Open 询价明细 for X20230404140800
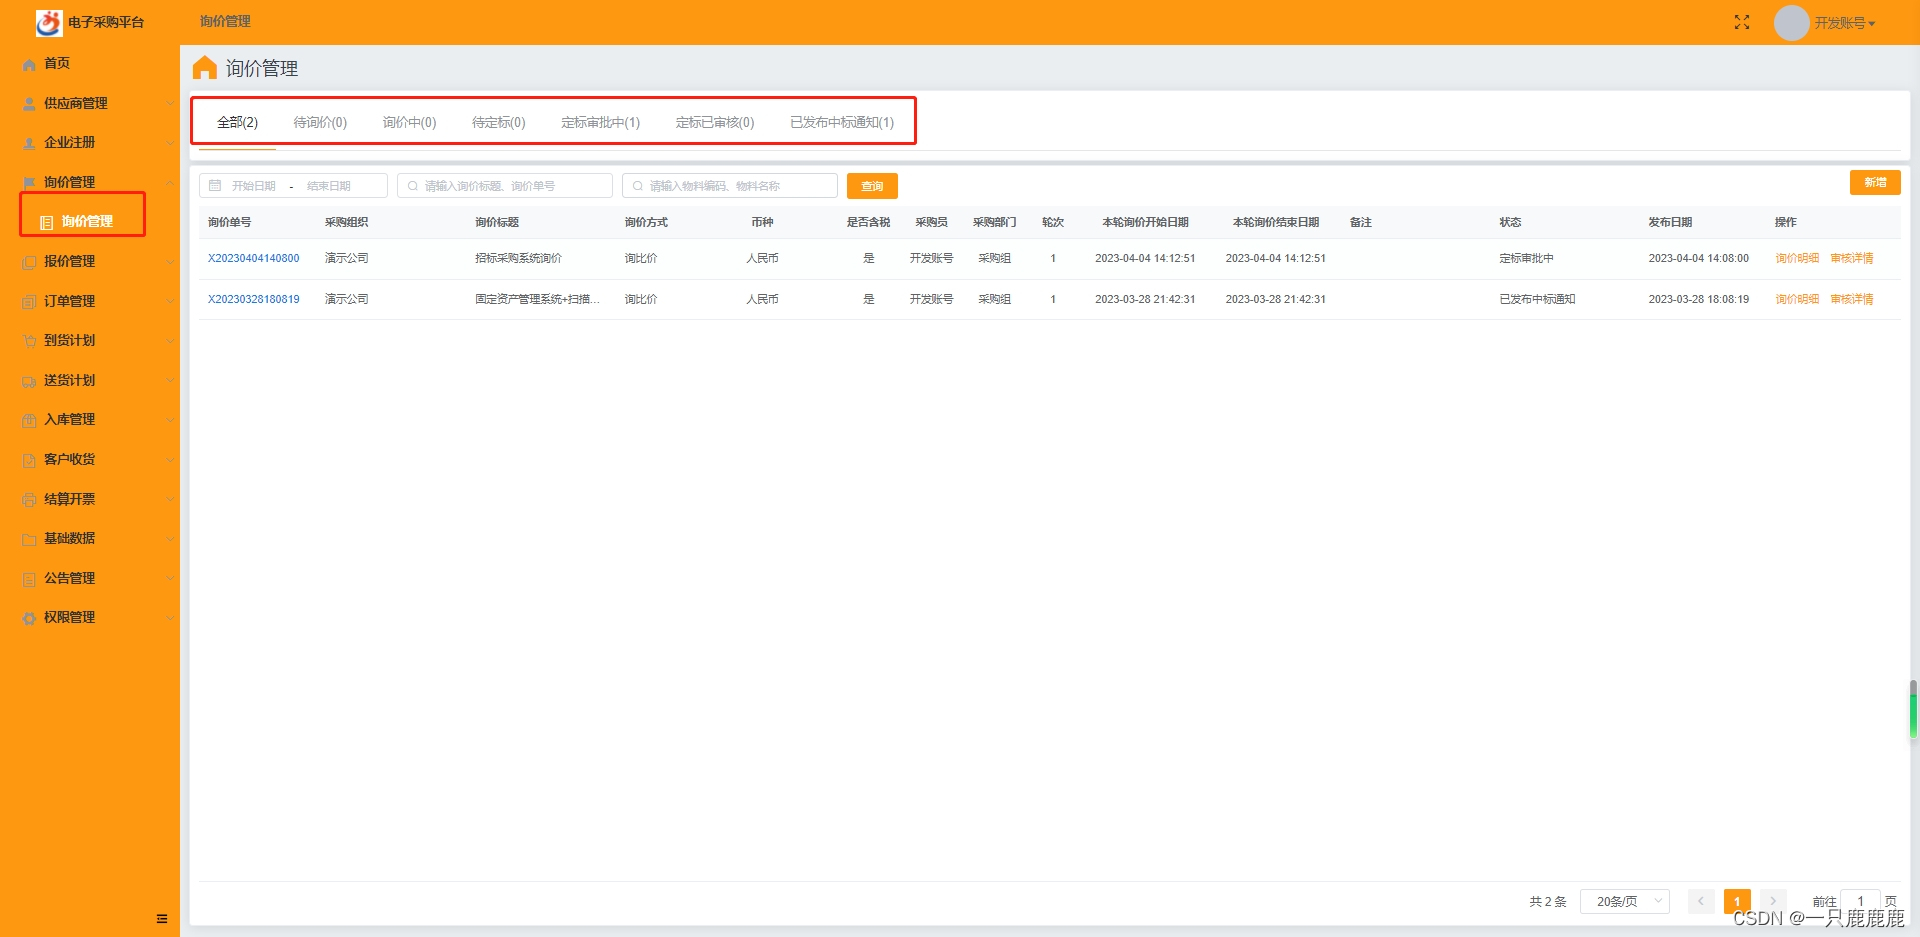Screen dimensions: 1920x937 pos(1797,258)
